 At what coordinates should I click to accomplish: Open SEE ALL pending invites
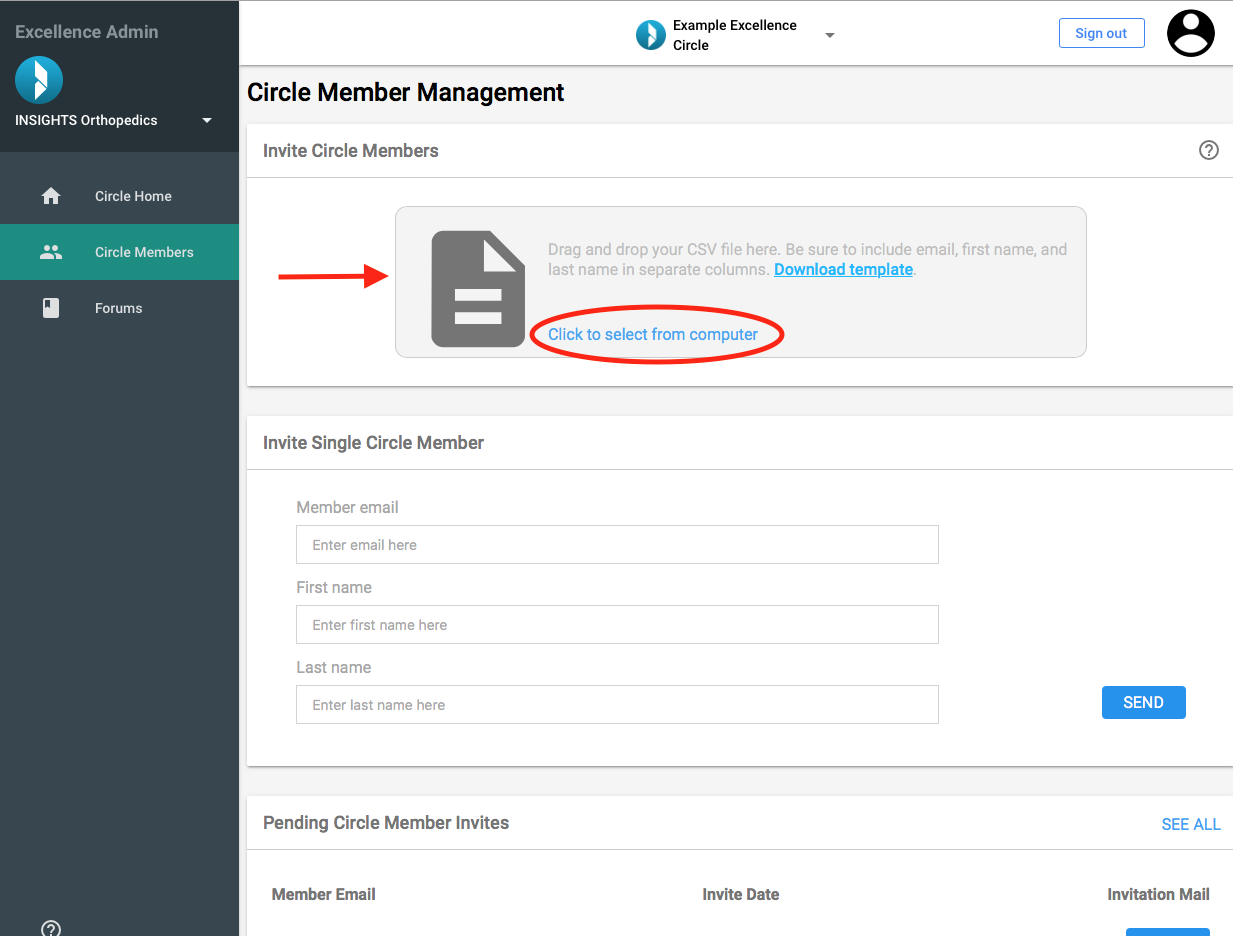pos(1191,824)
